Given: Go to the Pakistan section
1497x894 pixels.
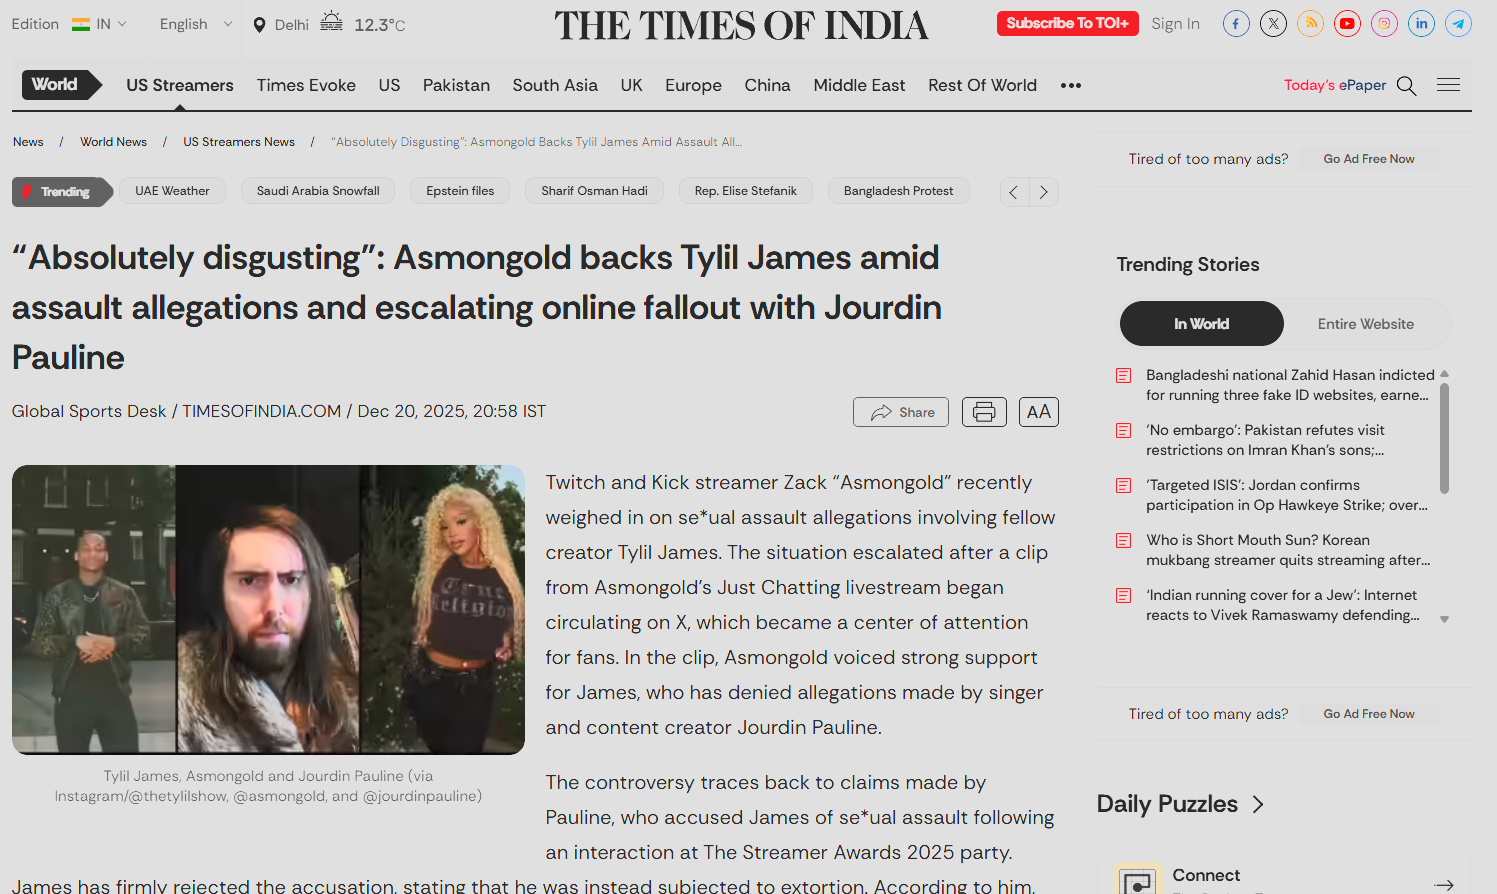Looking at the screenshot, I should click(456, 86).
